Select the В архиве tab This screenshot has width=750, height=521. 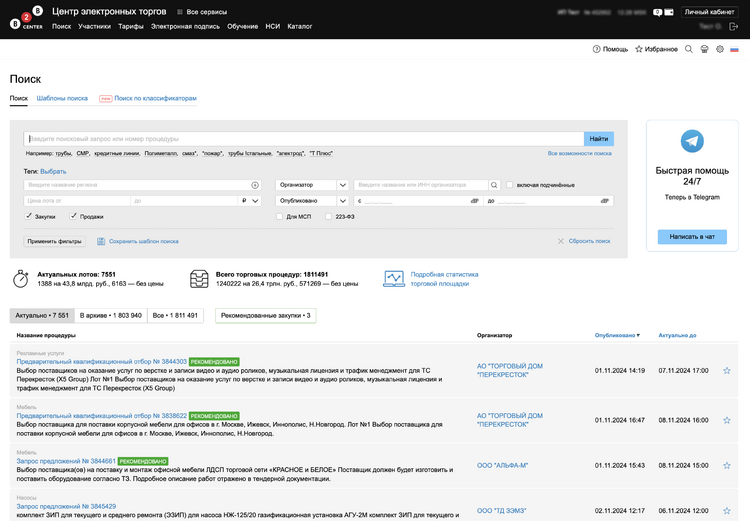(110, 316)
